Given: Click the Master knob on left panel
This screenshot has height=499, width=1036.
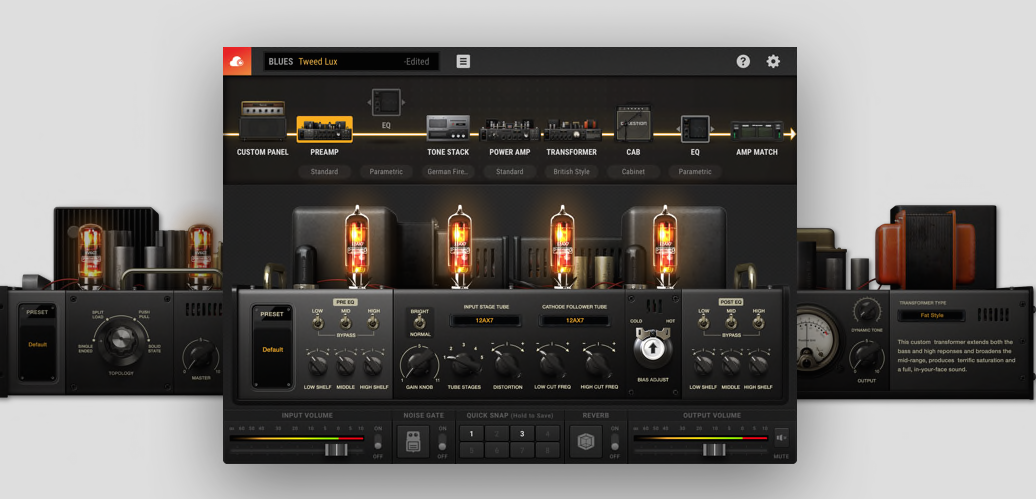Looking at the screenshot, I should tap(200, 357).
